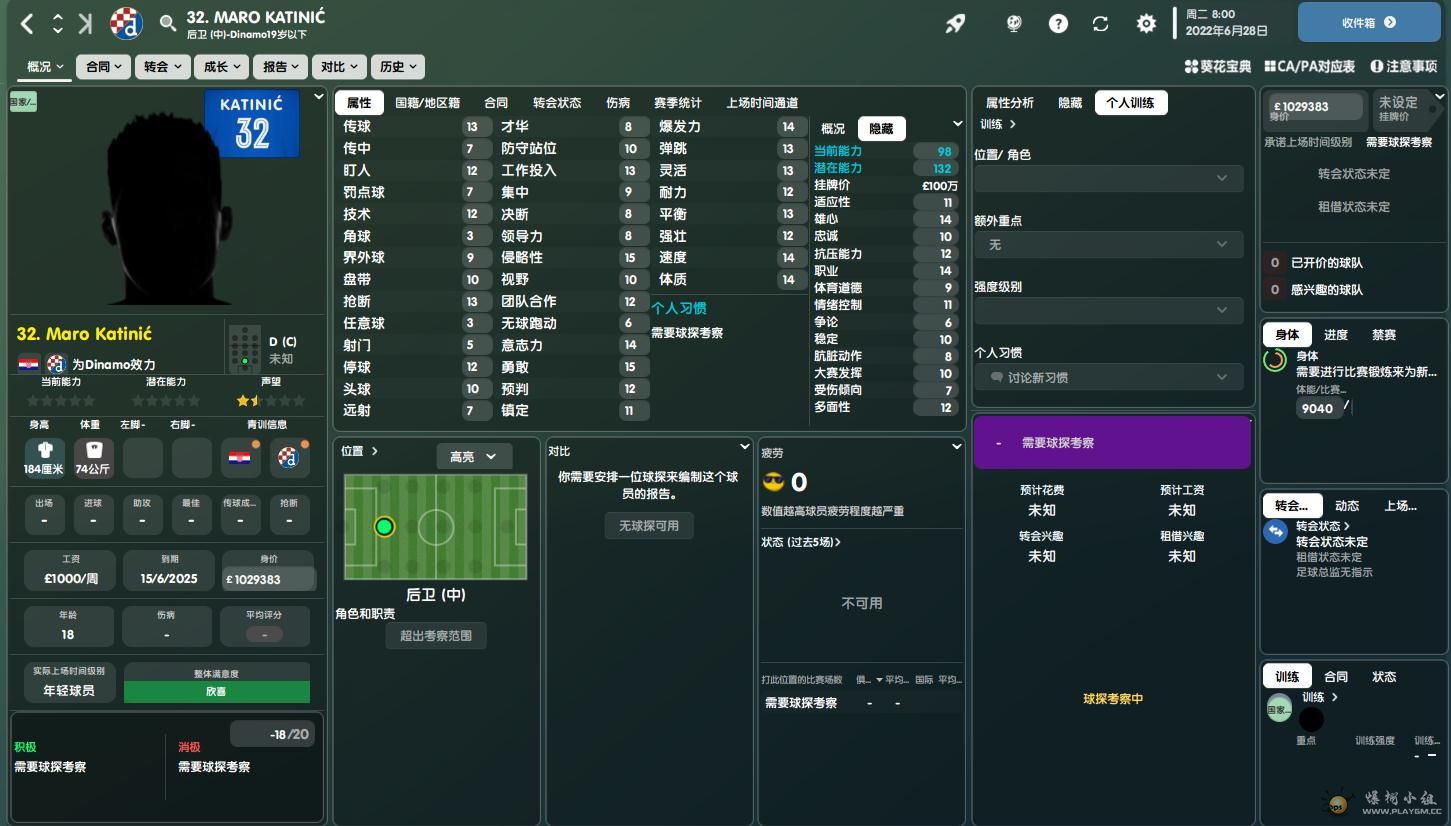1451x826 pixels.
Task: Select the 概况 toggle in ability panel
Action: (x=833, y=128)
